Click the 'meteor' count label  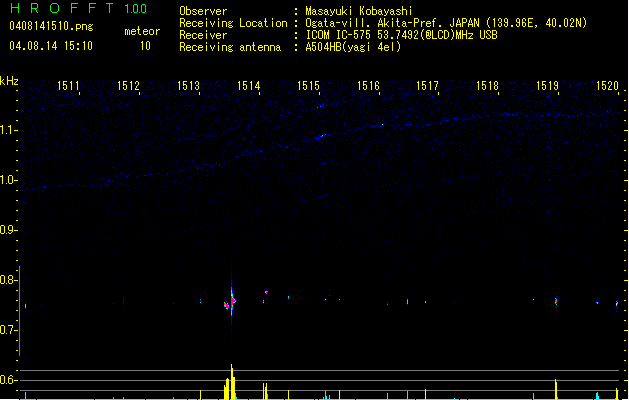[x=142, y=31]
